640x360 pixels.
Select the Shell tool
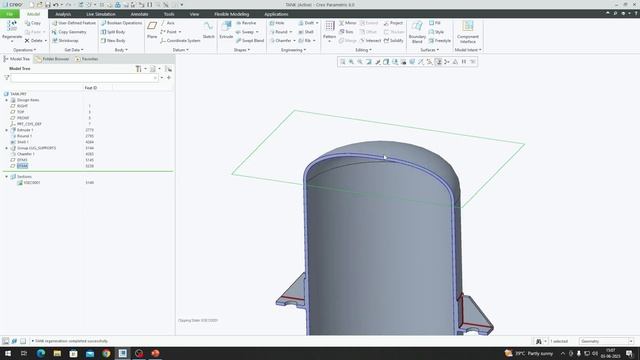point(306,32)
